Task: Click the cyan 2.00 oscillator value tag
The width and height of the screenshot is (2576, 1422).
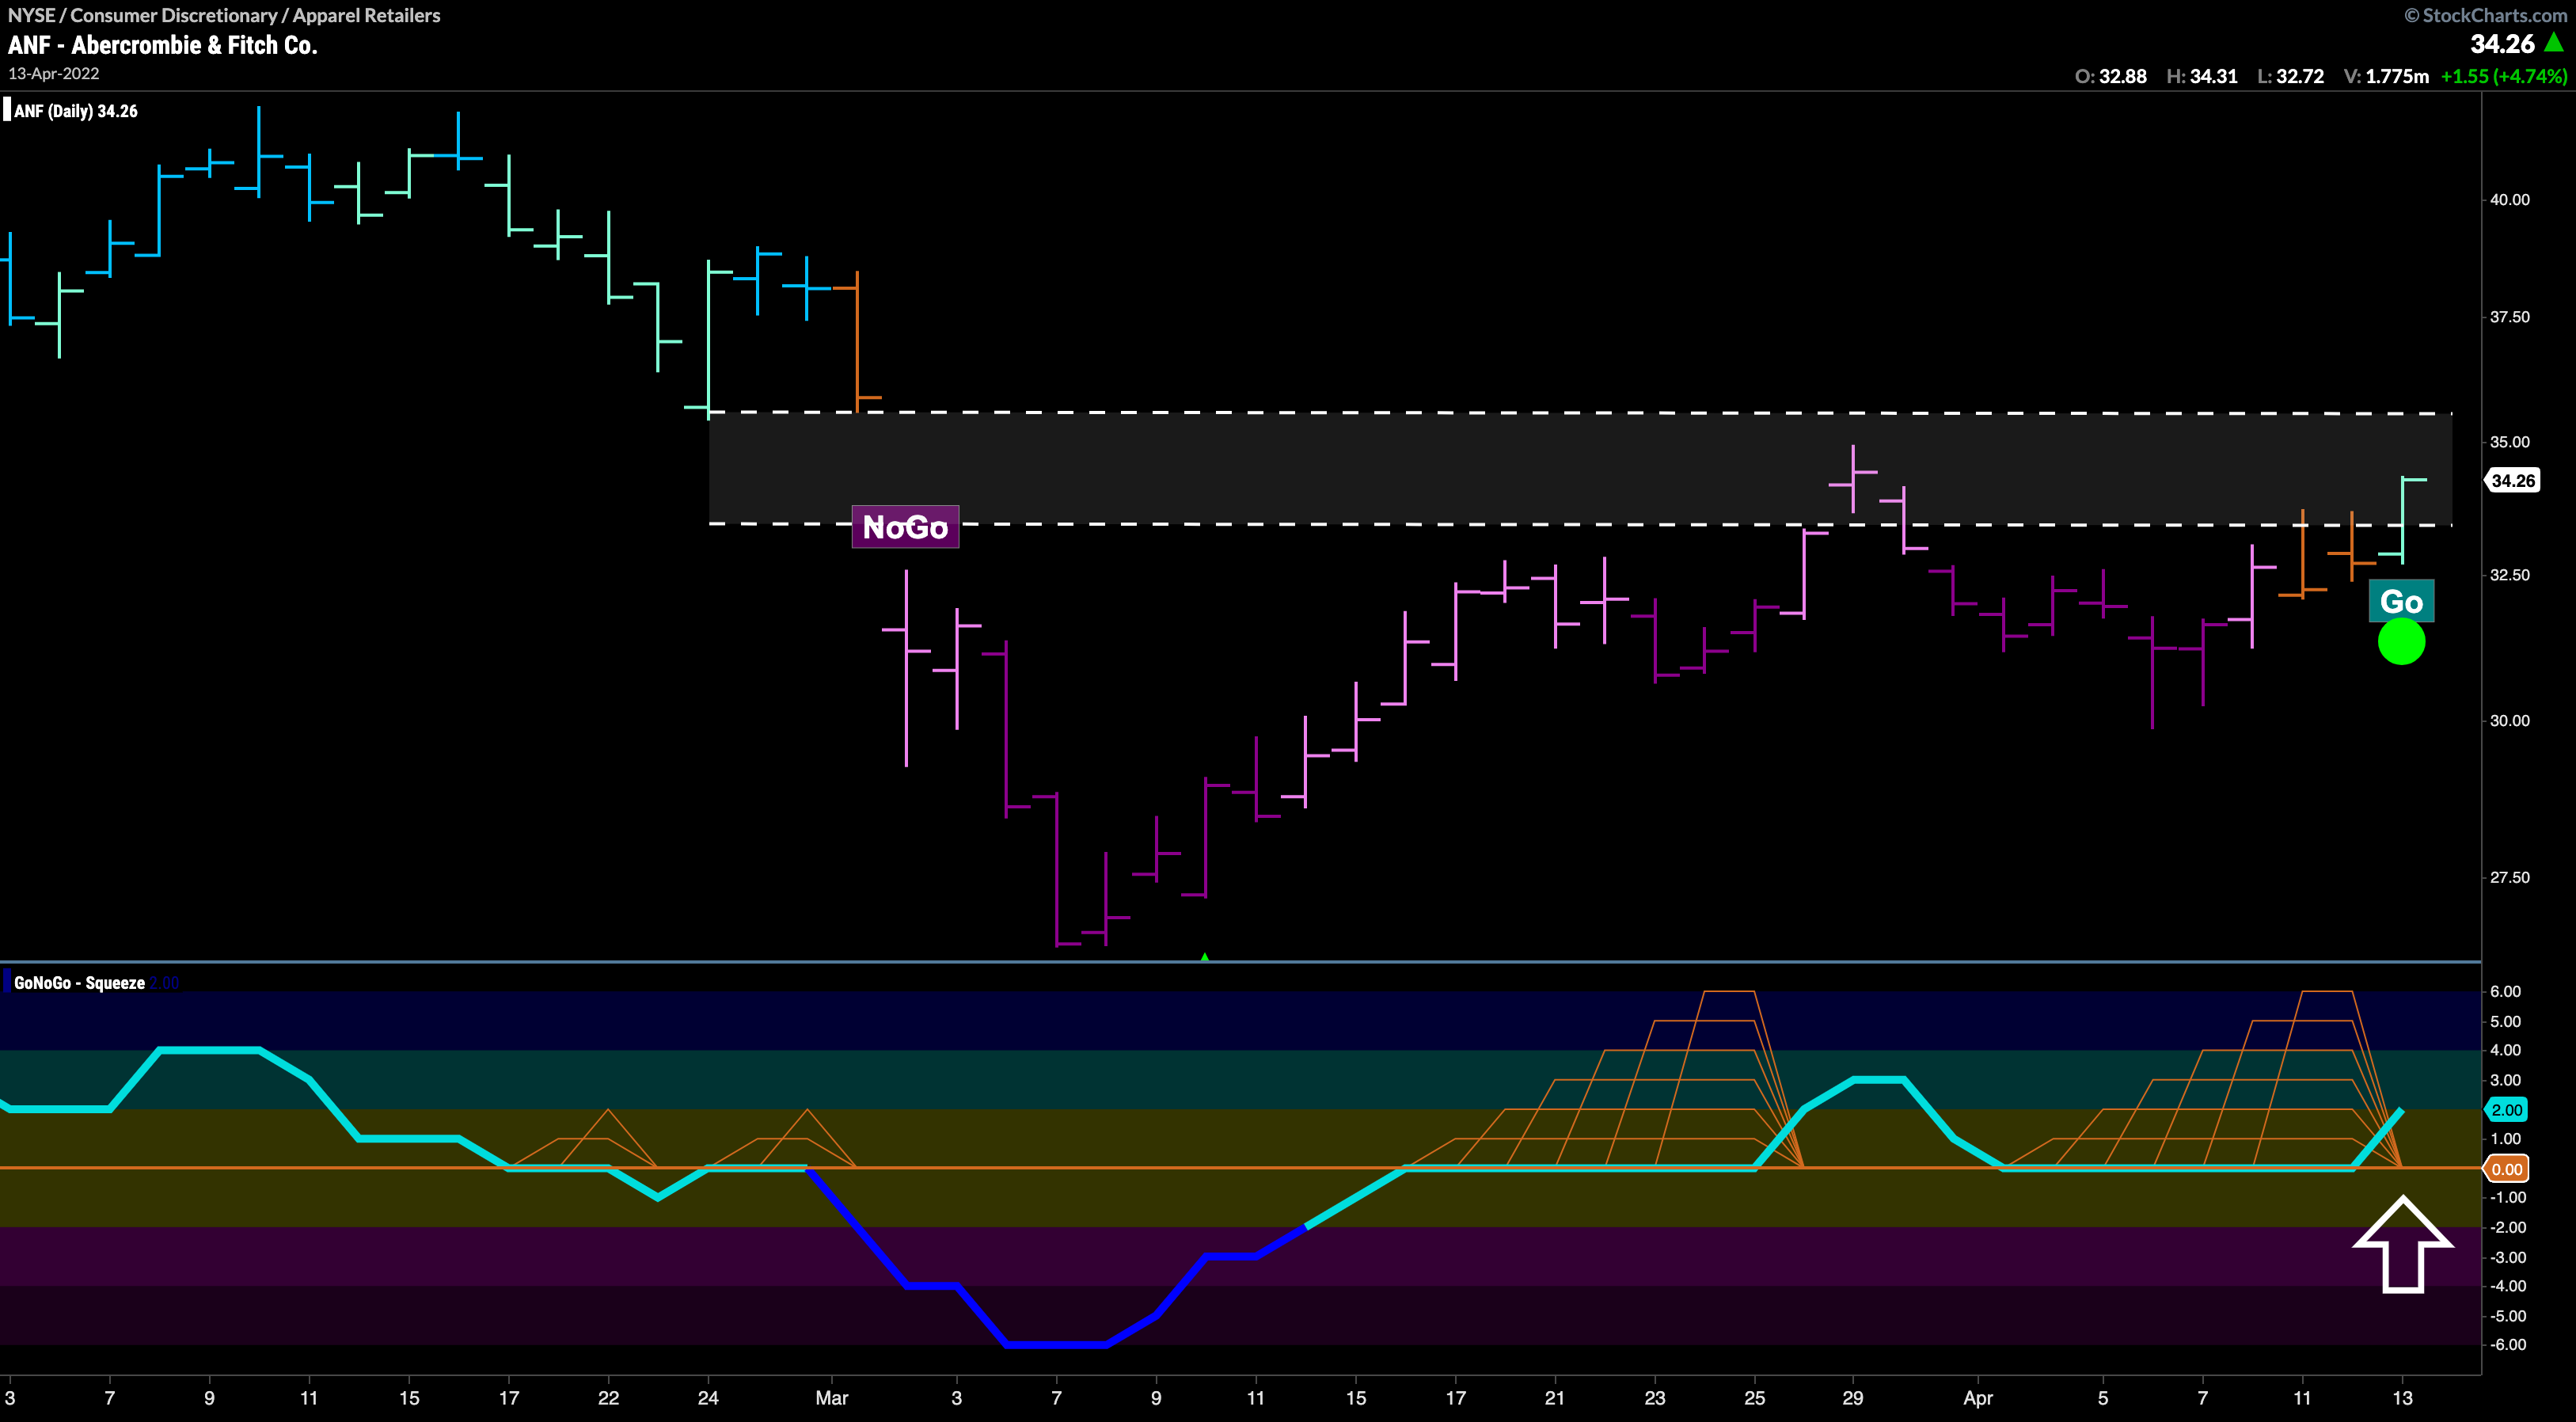Action: (x=2506, y=1110)
